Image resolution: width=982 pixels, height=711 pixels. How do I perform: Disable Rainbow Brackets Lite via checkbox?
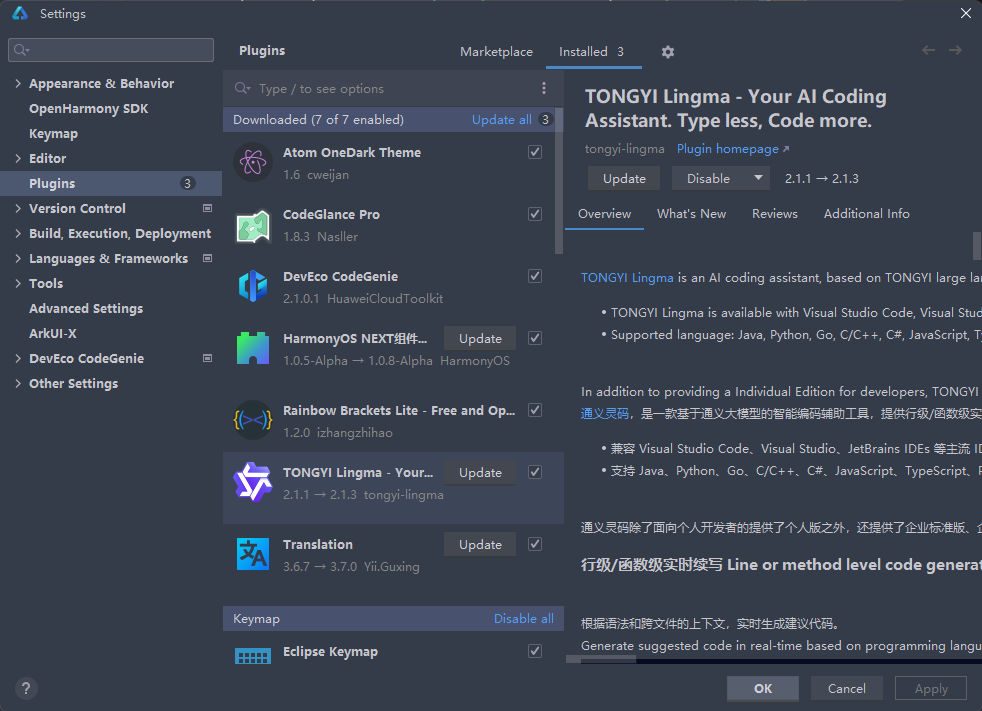coord(535,410)
